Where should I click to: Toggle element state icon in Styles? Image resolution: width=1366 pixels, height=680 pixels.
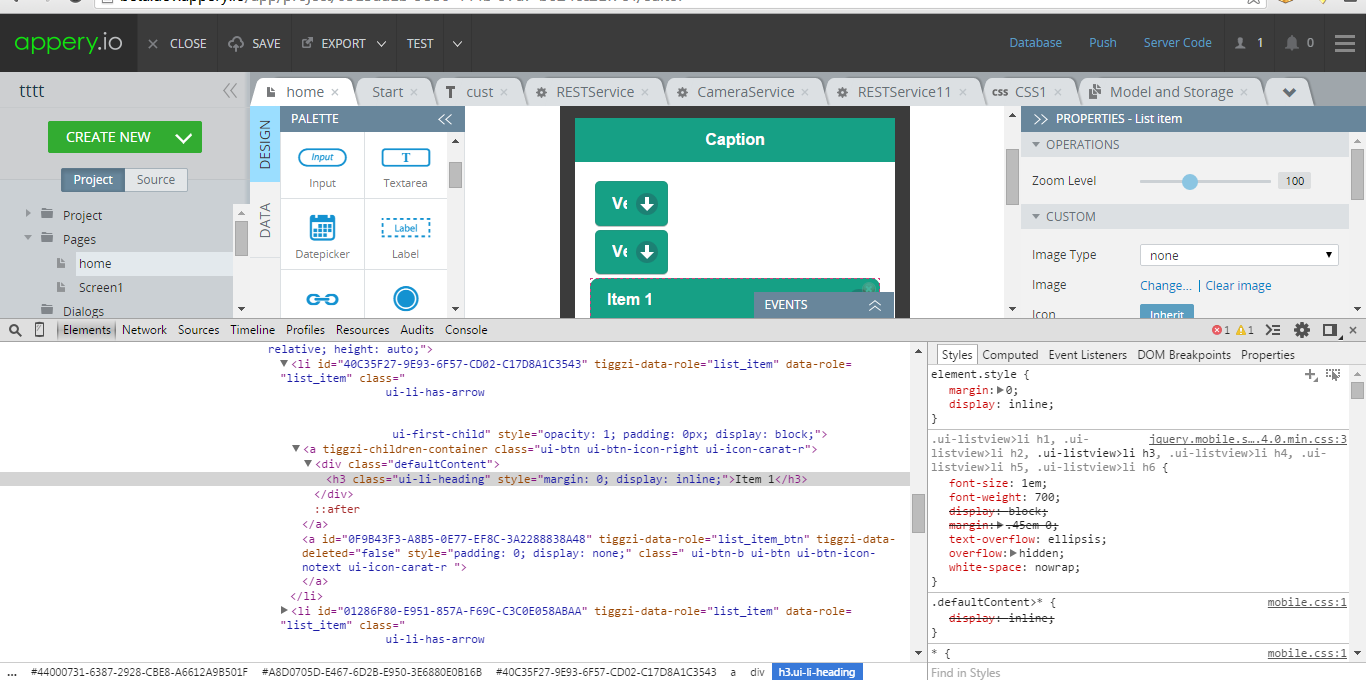[1333, 374]
